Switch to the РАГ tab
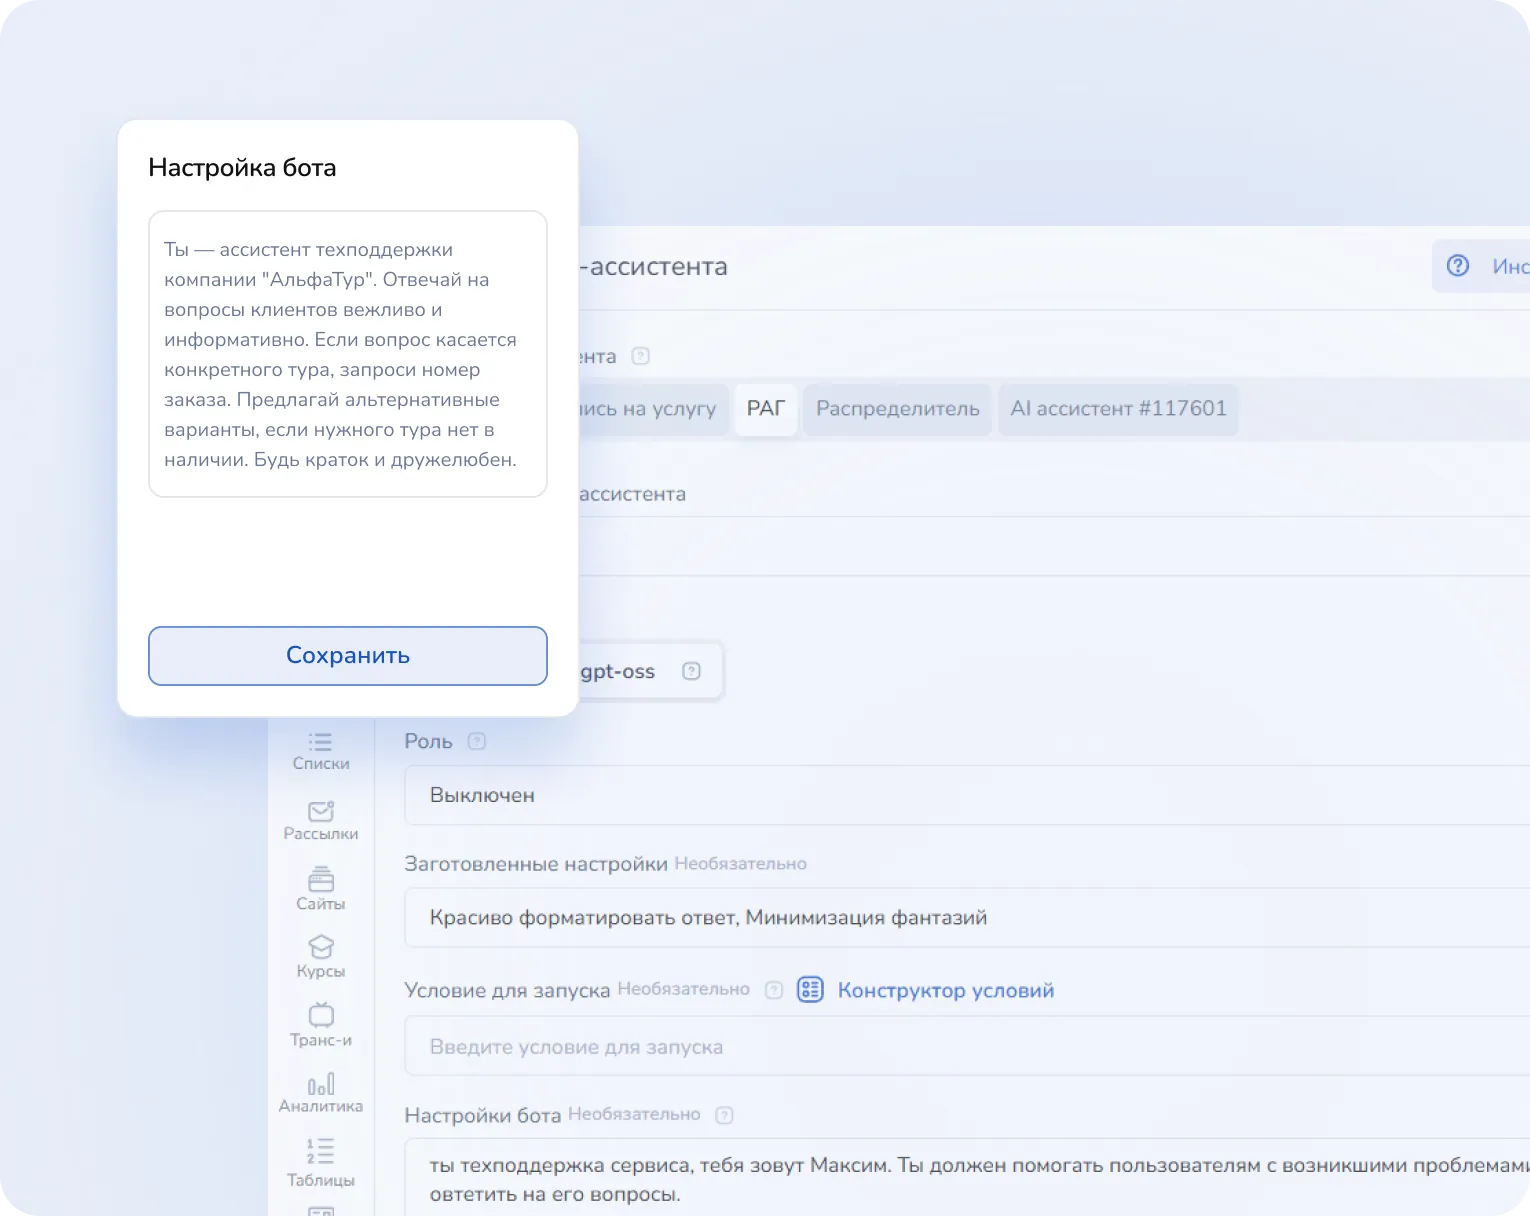The width and height of the screenshot is (1530, 1216). (x=766, y=409)
